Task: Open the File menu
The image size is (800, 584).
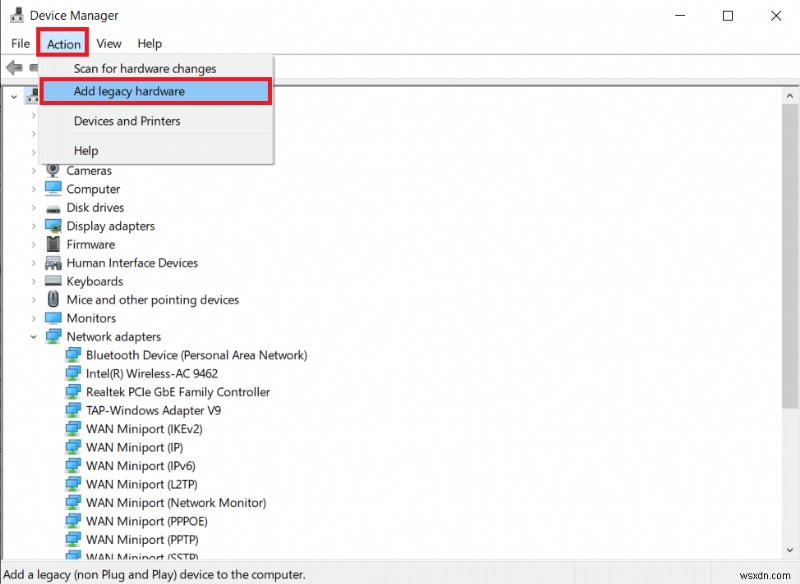Action: click(x=19, y=43)
